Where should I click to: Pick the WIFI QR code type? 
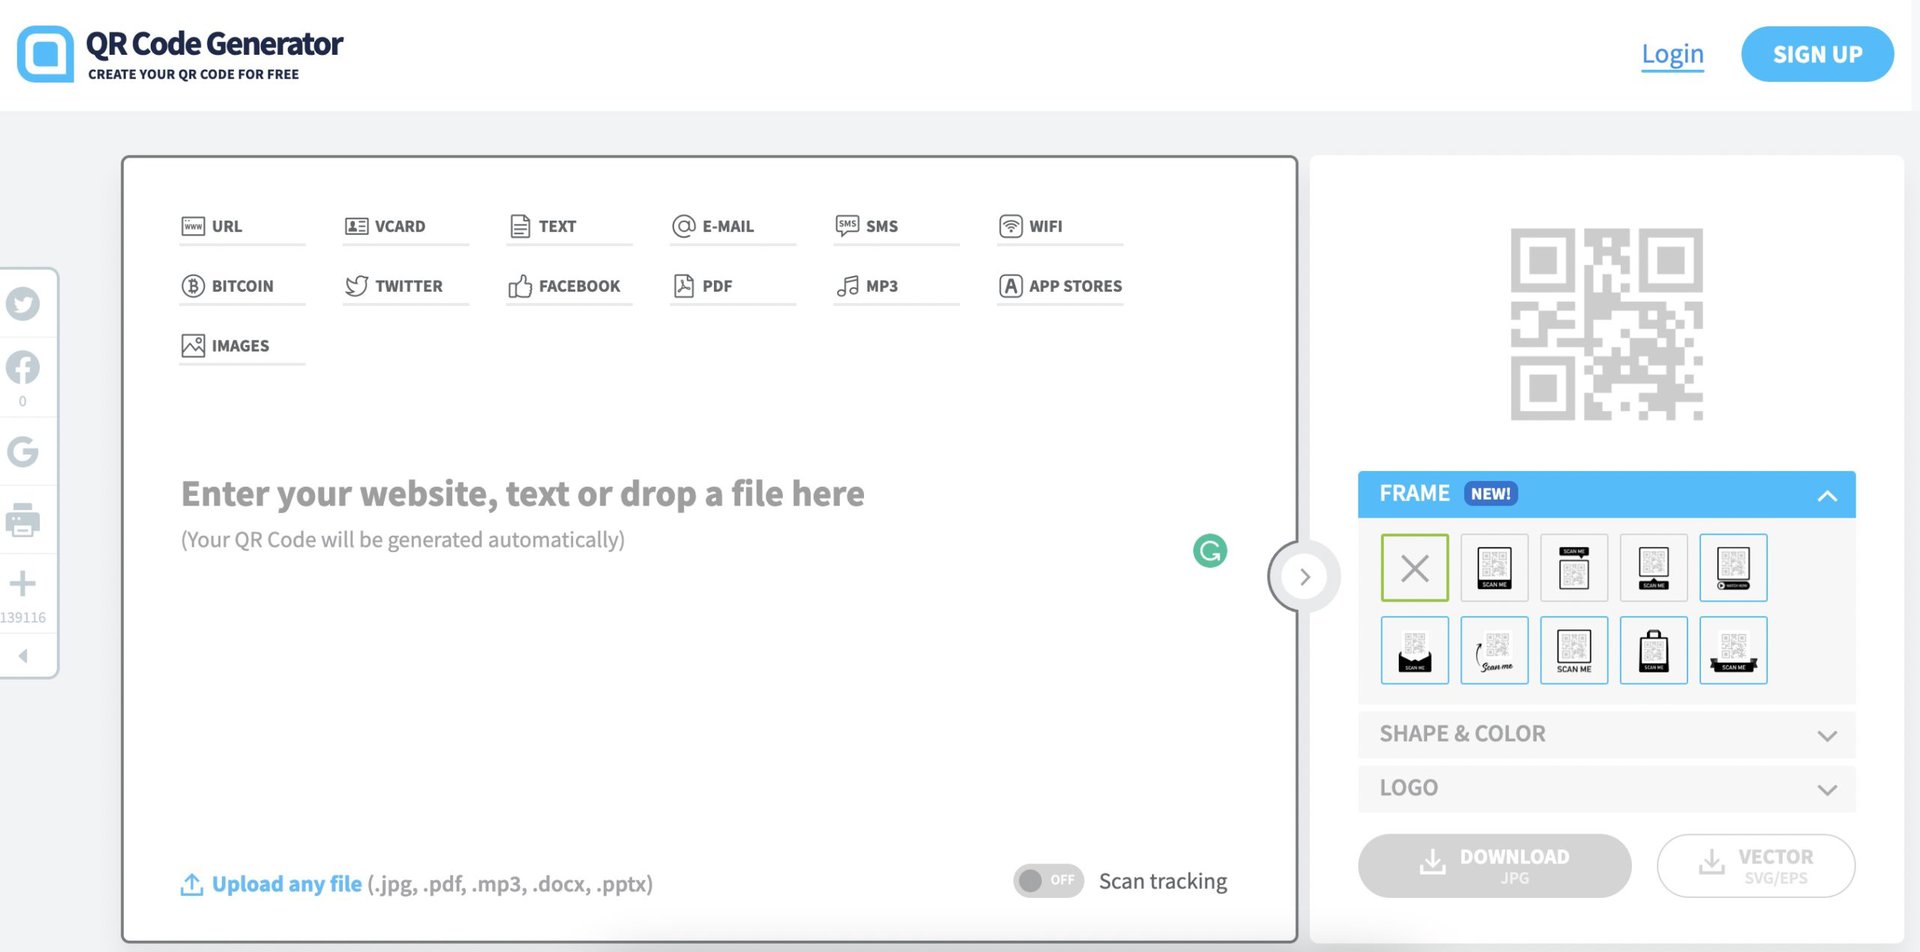[x=1060, y=227]
